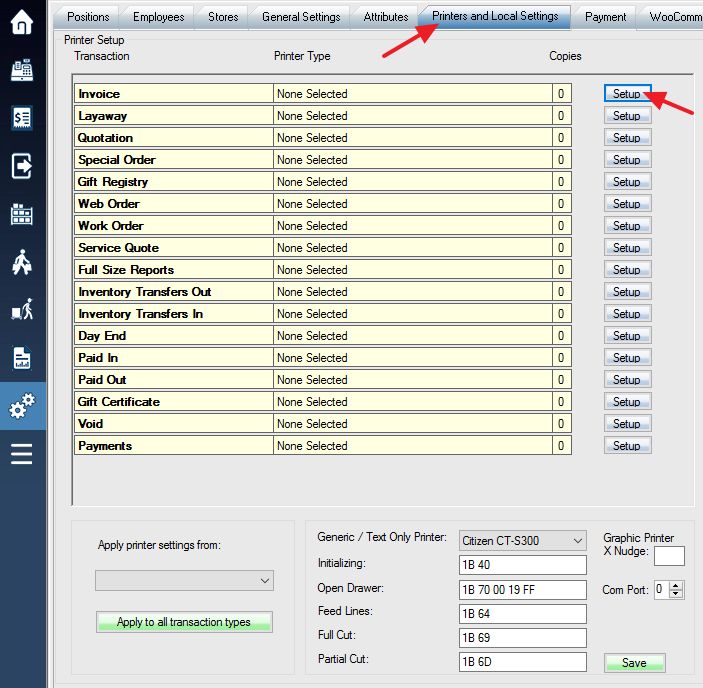Click Setup for Quotation row
Screen dimensions: 703x688
[627, 137]
